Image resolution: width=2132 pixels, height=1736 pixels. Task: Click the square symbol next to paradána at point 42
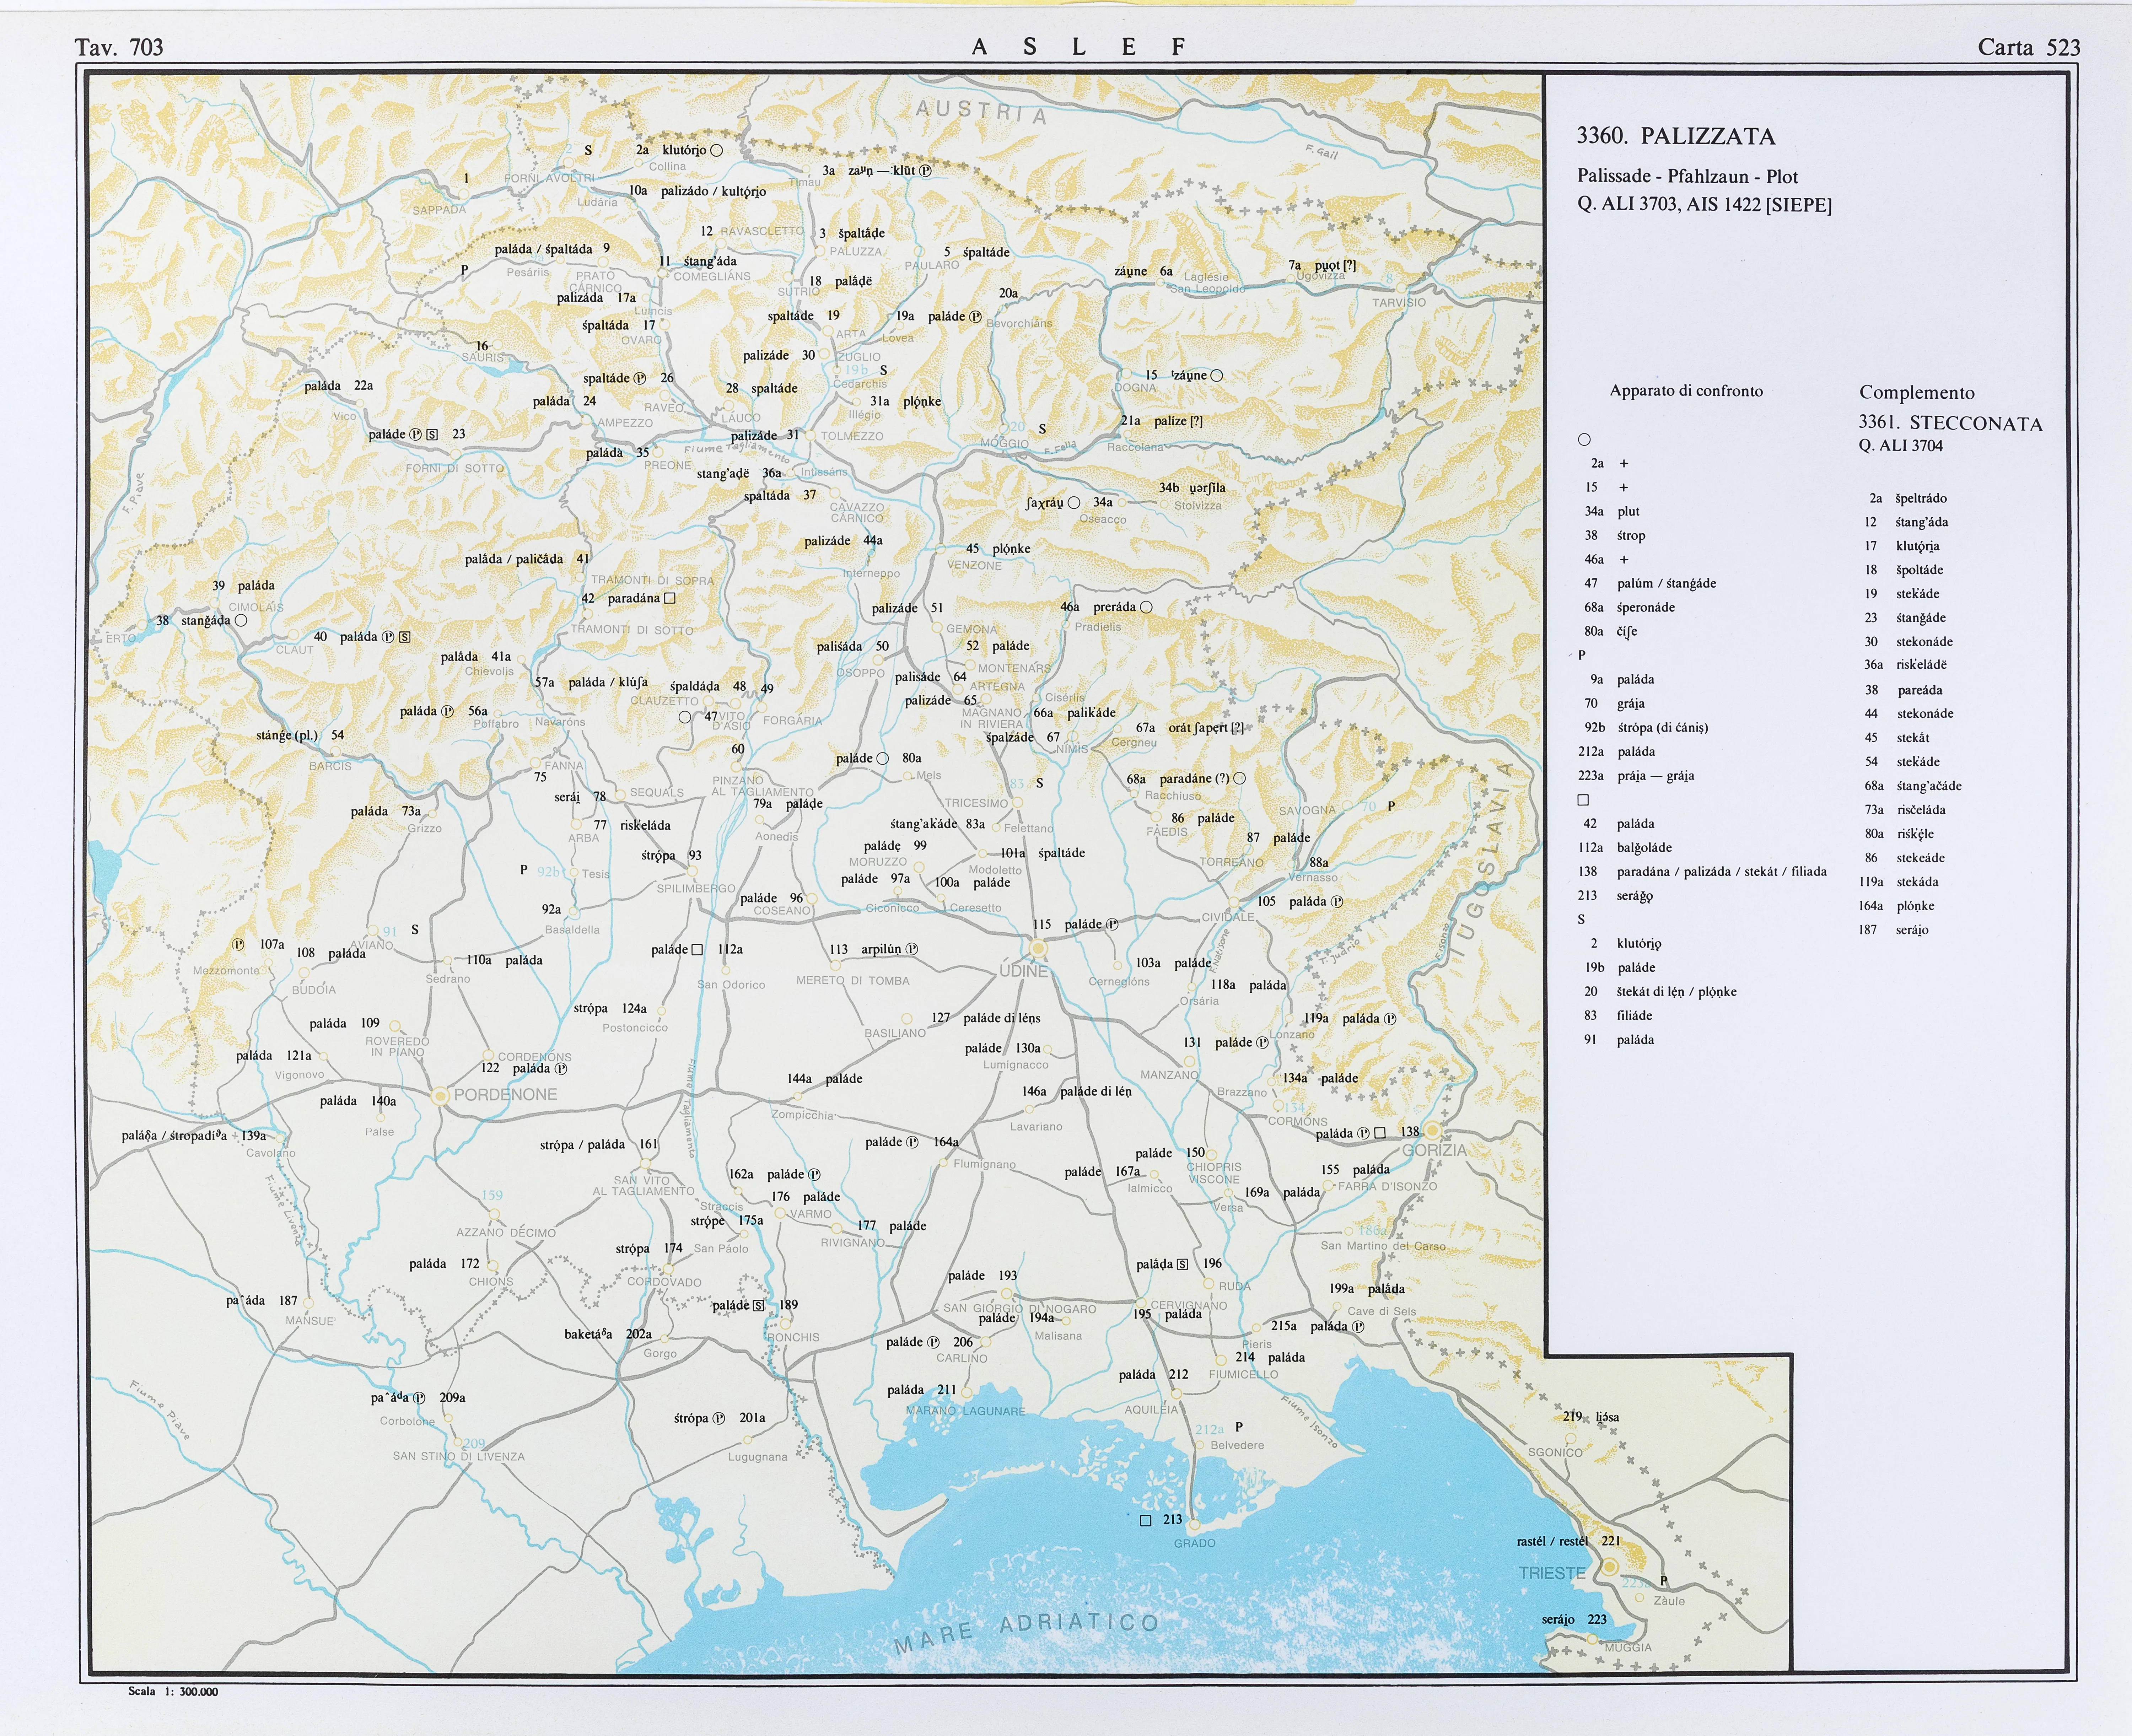(670, 598)
